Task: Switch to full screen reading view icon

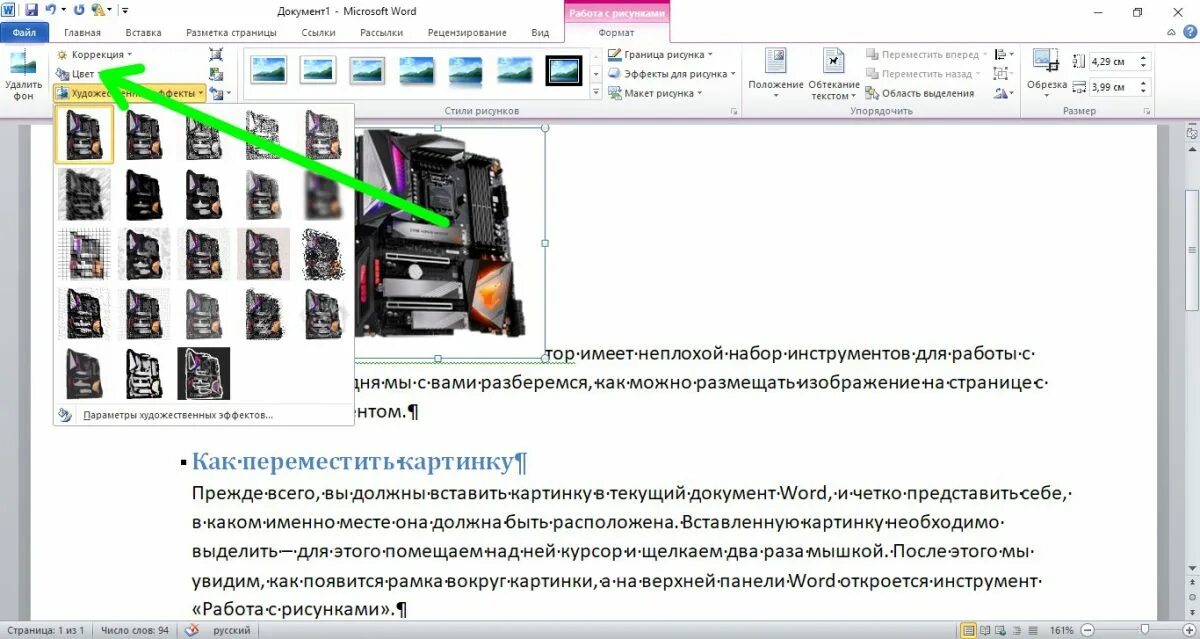Action: pyautogui.click(x=985, y=630)
